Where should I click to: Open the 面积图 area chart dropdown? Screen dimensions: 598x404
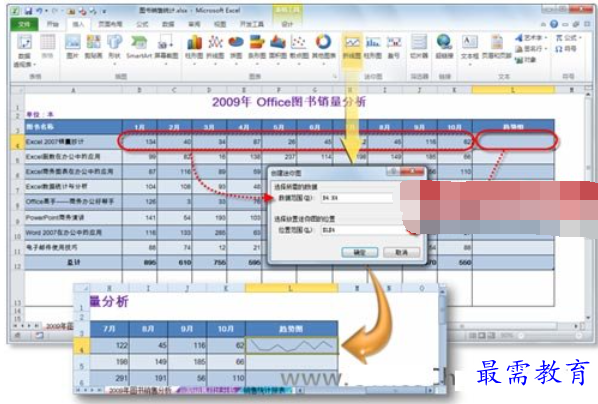278,63
